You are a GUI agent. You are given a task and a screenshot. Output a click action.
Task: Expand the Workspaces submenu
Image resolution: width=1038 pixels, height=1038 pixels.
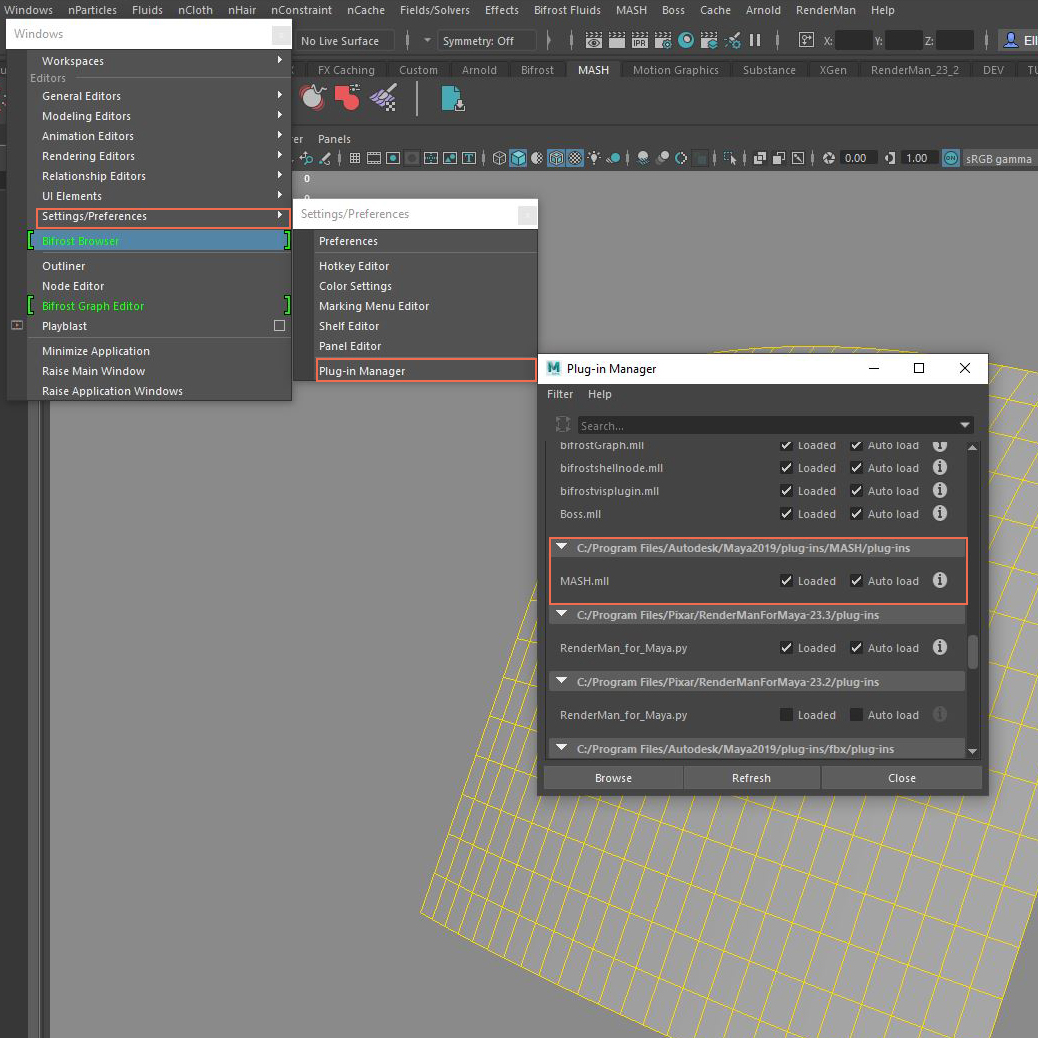pos(159,60)
